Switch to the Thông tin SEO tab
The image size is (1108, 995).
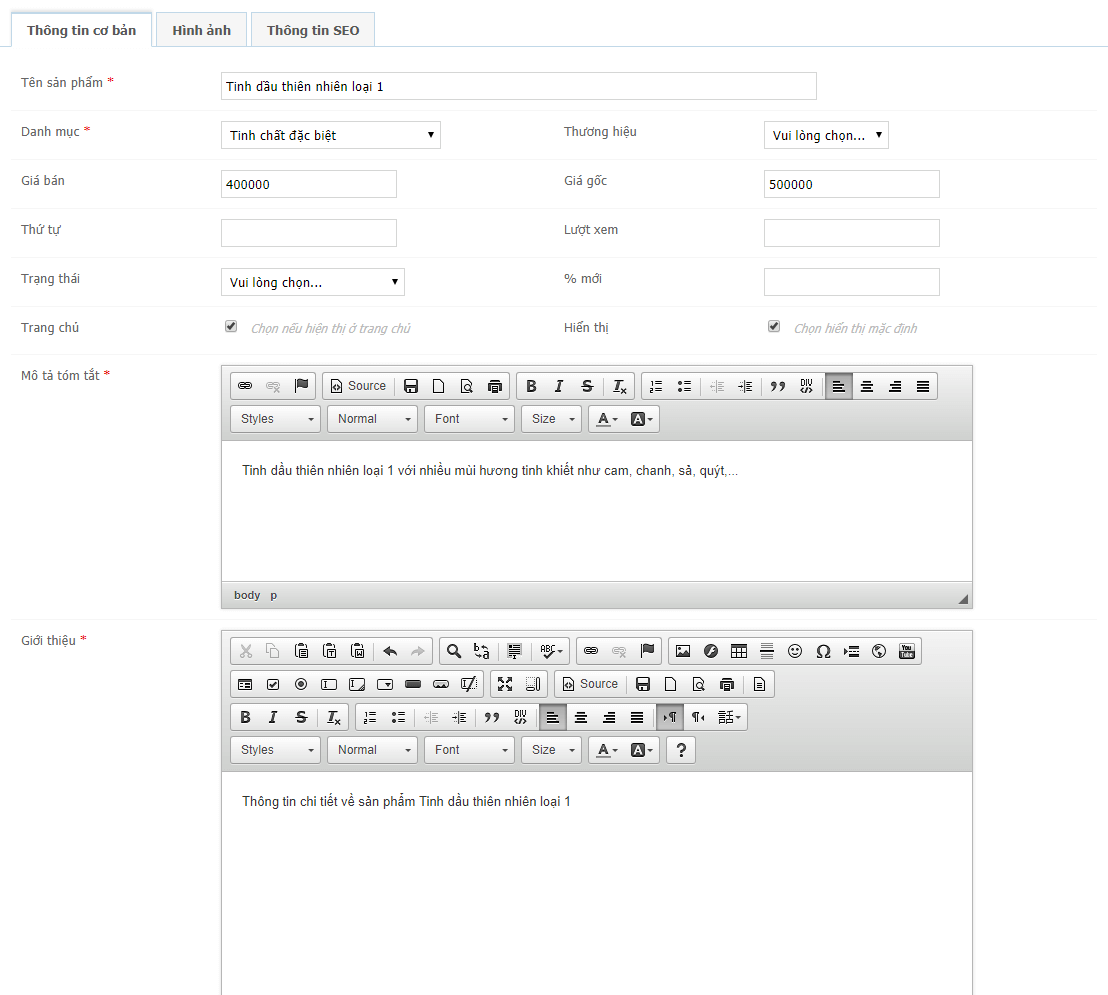tap(313, 30)
